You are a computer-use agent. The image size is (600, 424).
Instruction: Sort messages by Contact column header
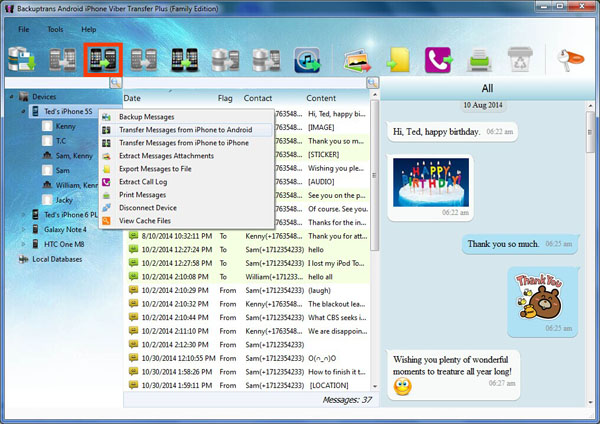pyautogui.click(x=258, y=98)
